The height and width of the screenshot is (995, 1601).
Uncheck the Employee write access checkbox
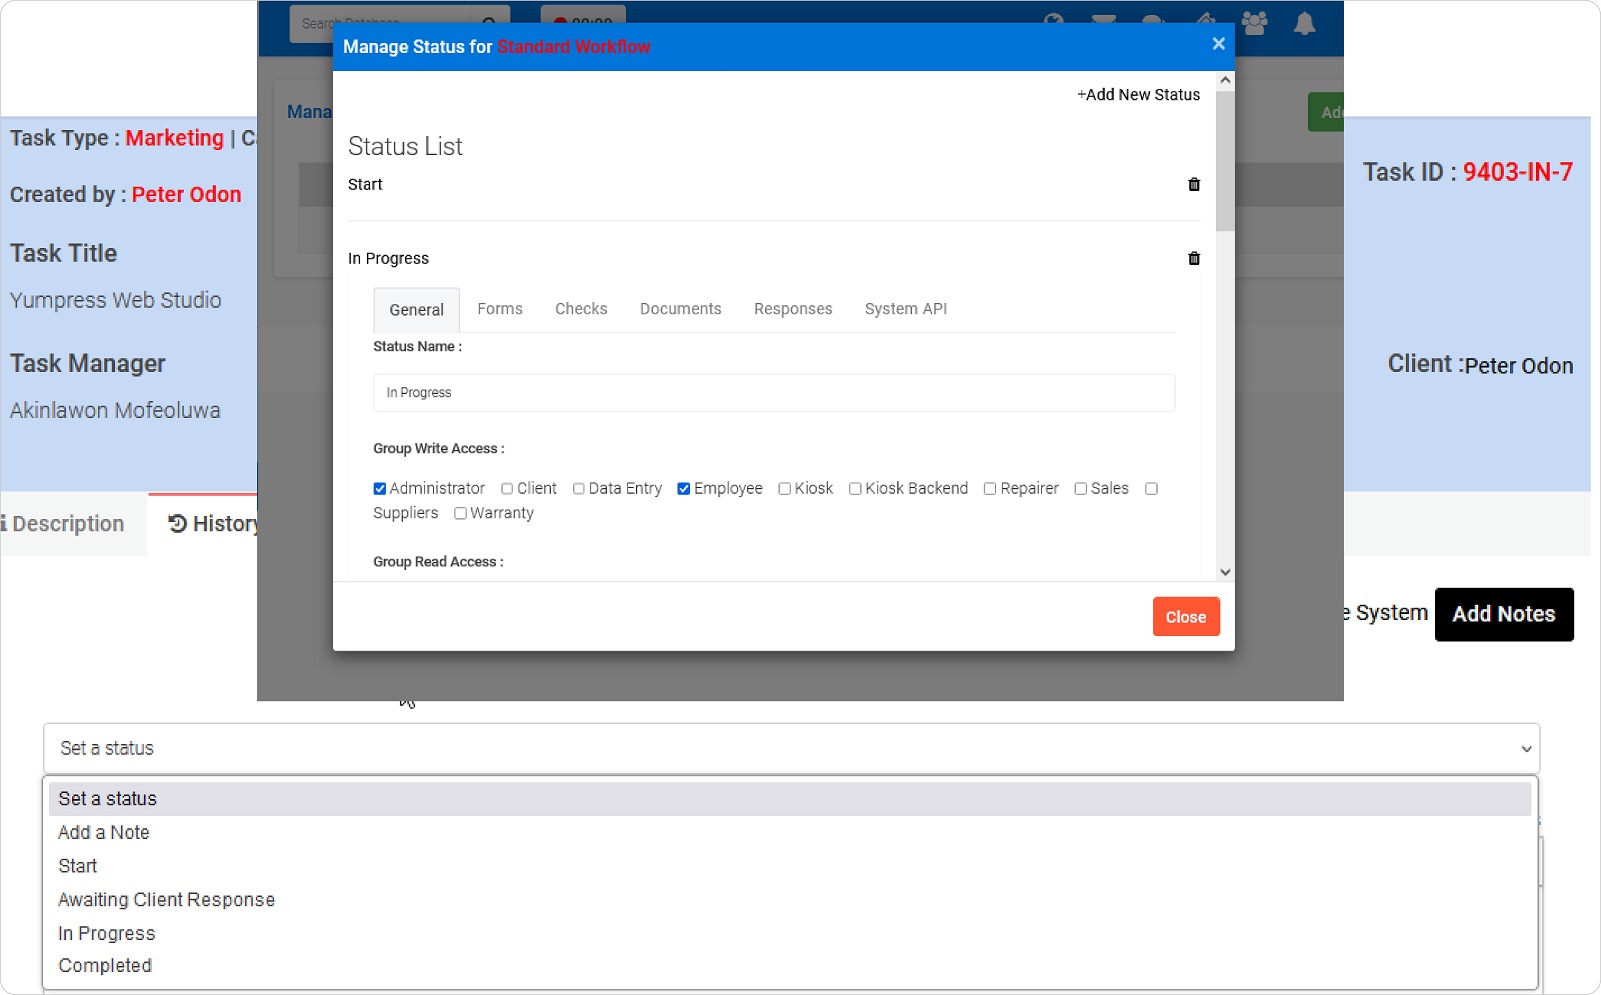coord(683,488)
